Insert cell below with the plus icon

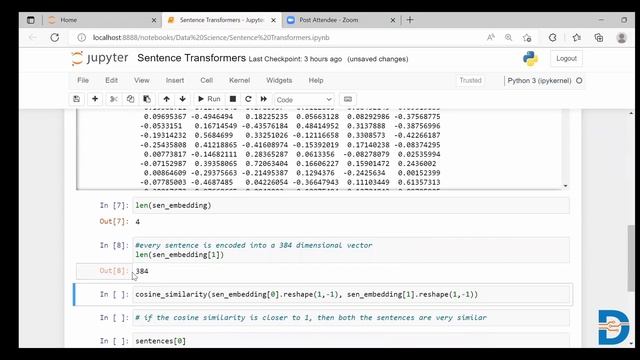(x=95, y=99)
